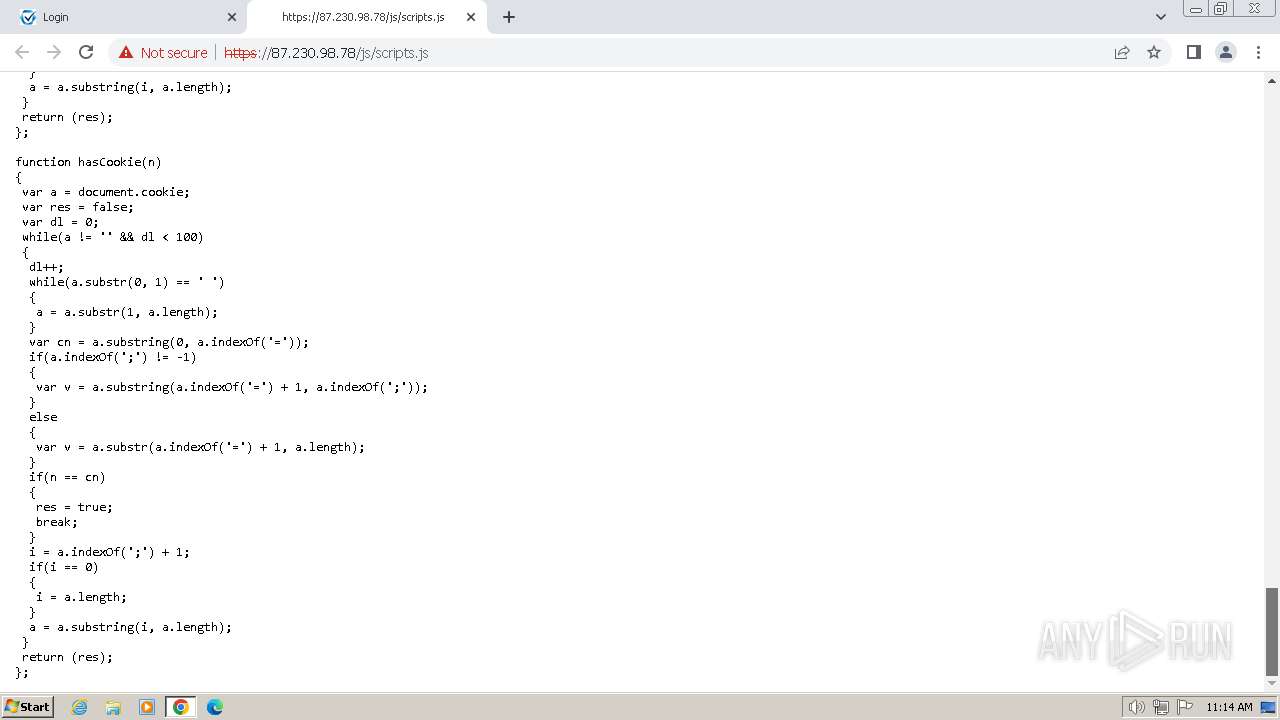Open Chrome's three-dot menu
1280x720 pixels.
(1258, 52)
